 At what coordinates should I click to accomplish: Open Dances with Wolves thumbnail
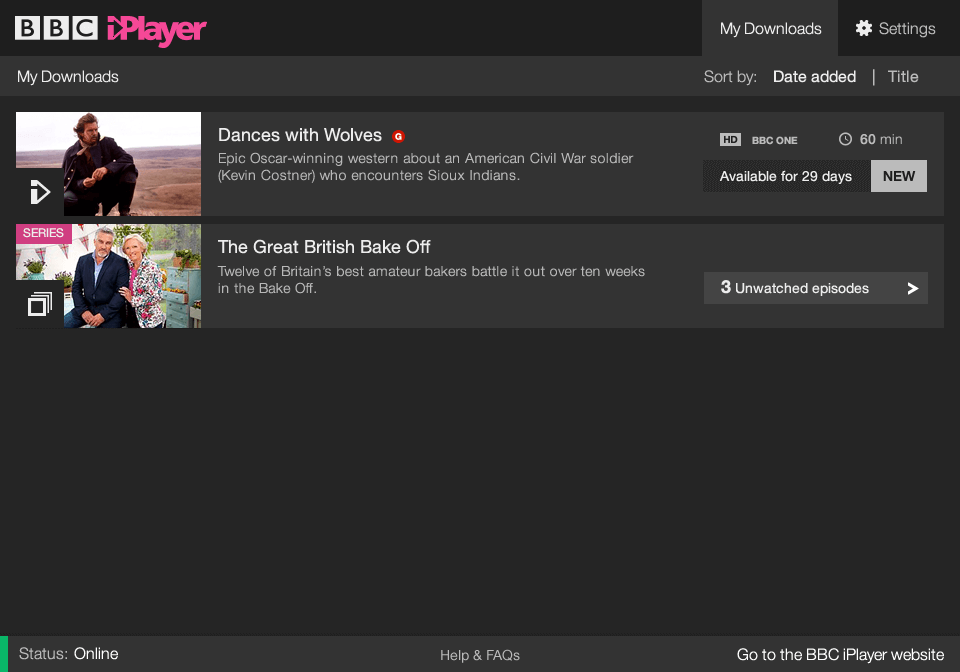click(108, 163)
